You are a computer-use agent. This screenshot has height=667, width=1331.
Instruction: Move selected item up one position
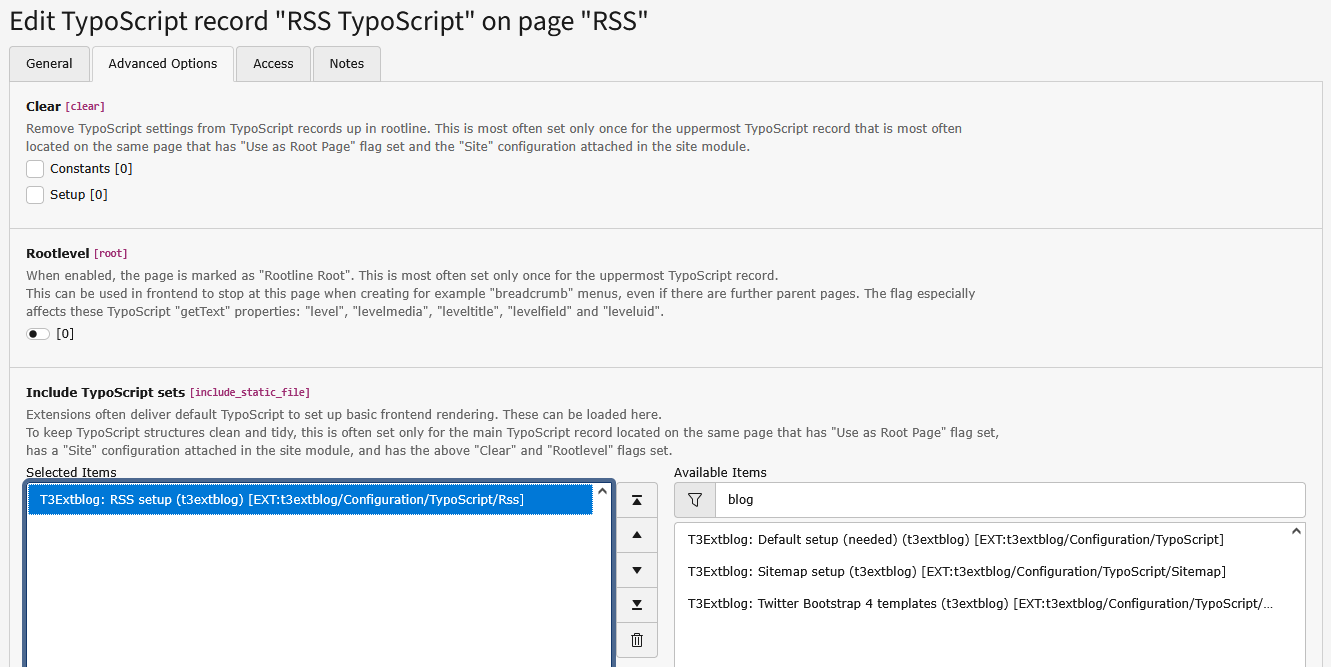pos(637,535)
